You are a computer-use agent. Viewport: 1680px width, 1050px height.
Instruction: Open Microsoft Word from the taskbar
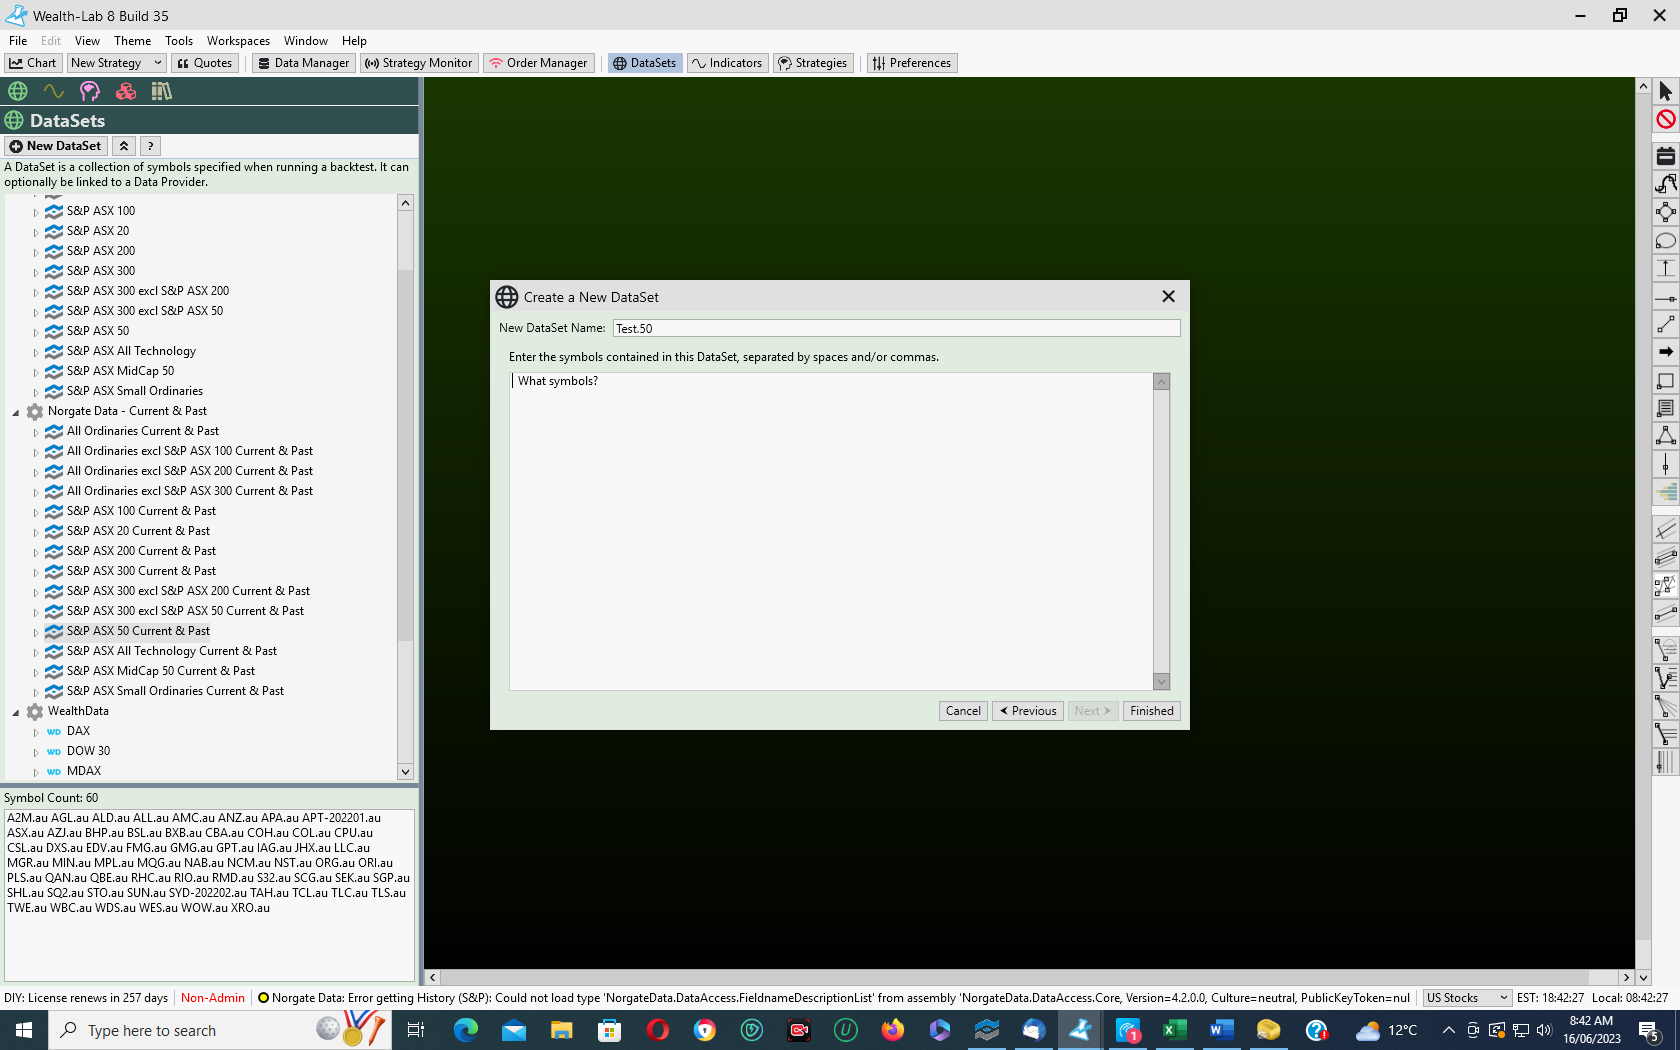[1221, 1030]
